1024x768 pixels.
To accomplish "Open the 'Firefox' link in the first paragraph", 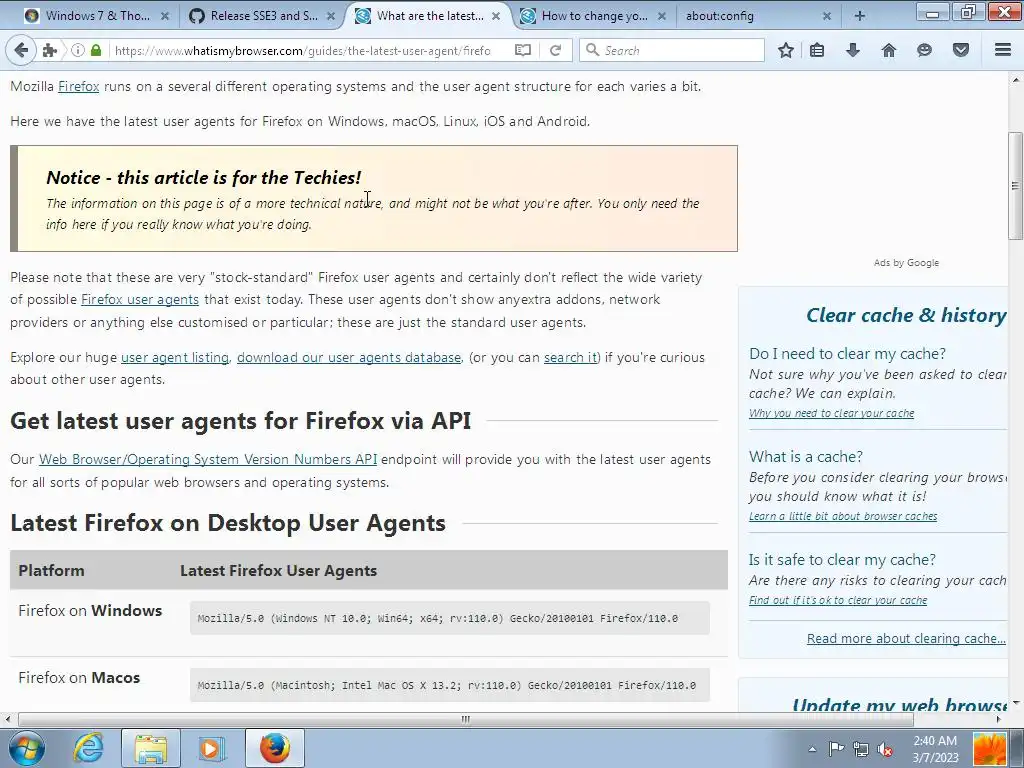I will click(x=78, y=86).
